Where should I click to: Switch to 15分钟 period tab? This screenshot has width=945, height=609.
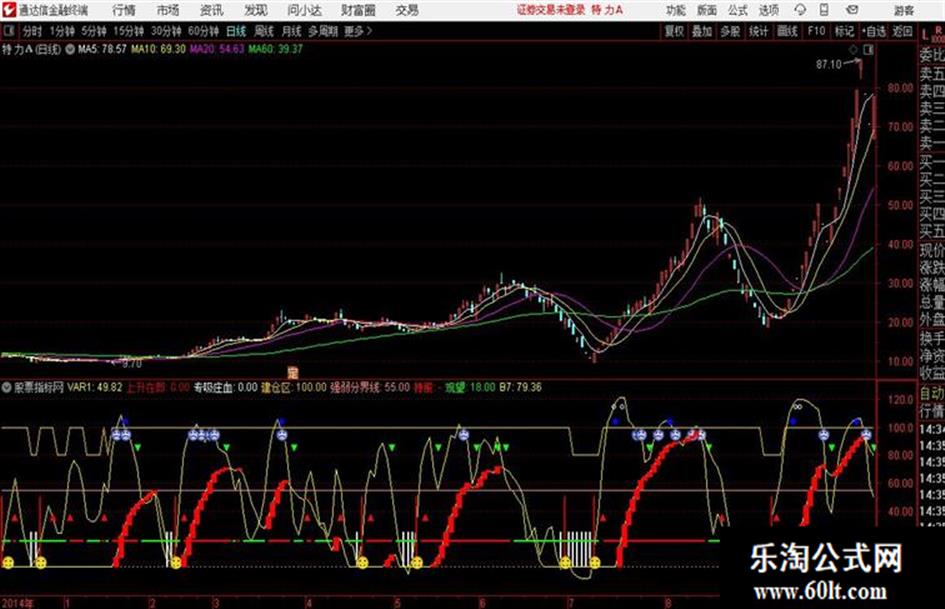coord(128,31)
